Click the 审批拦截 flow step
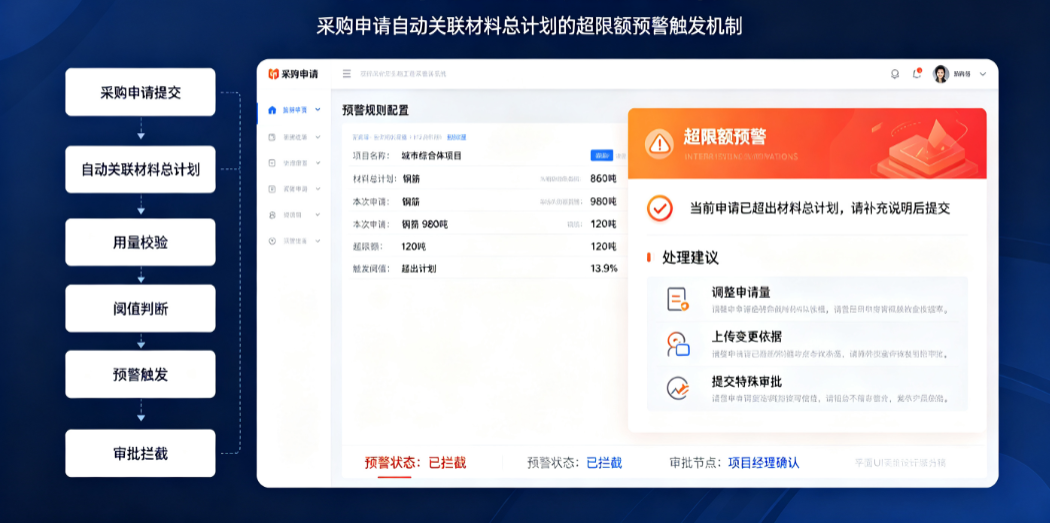The height and width of the screenshot is (523, 1050). pyautogui.click(x=141, y=453)
